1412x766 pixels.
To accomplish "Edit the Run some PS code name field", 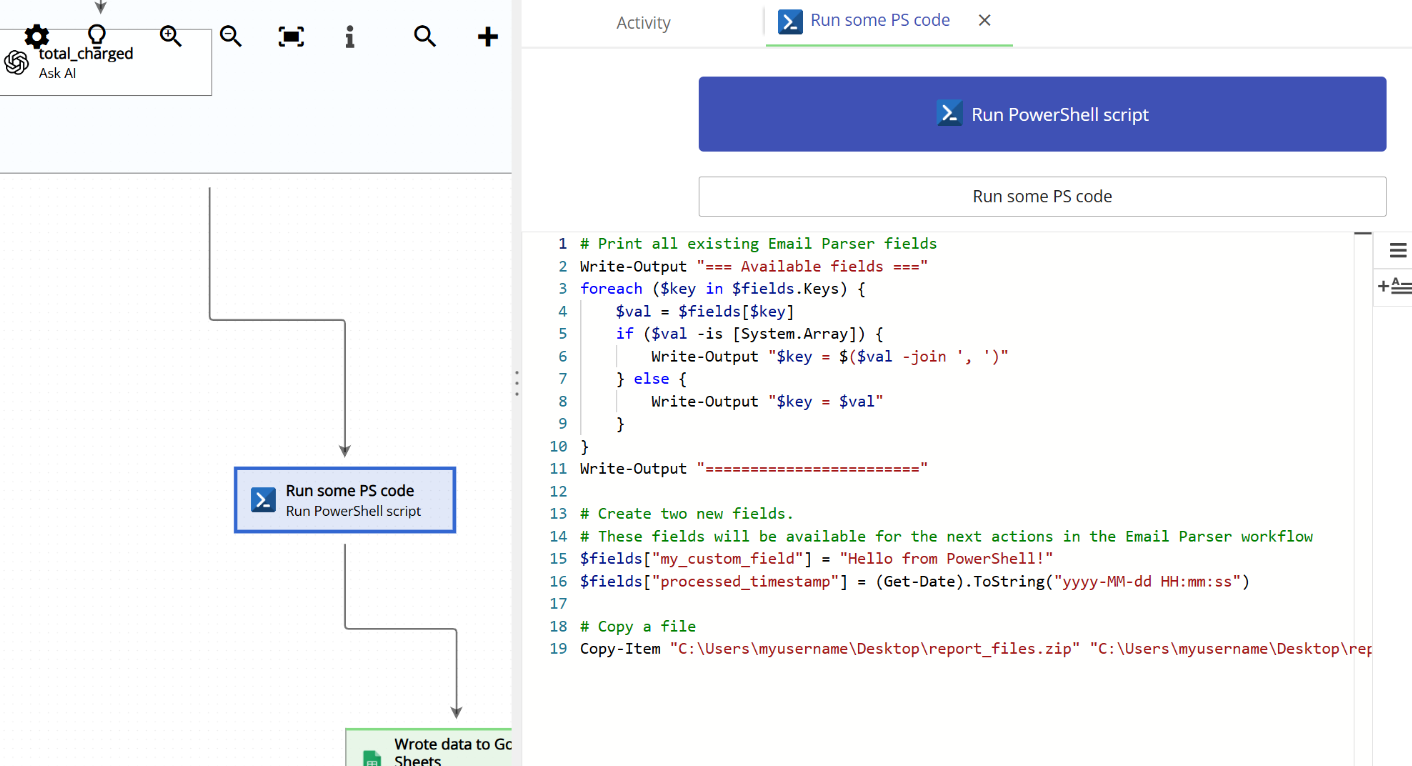I will [x=1042, y=196].
